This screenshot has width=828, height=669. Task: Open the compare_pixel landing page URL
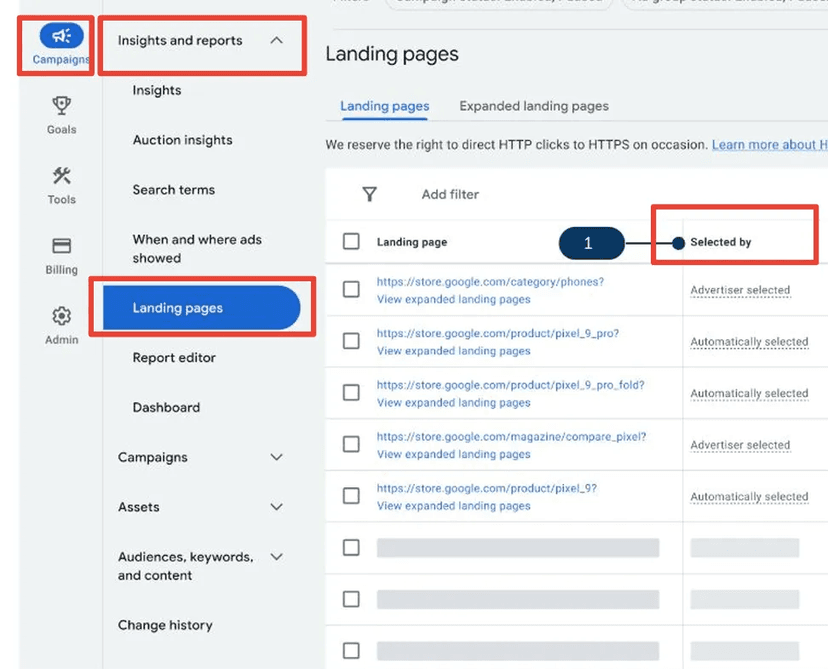click(x=511, y=437)
